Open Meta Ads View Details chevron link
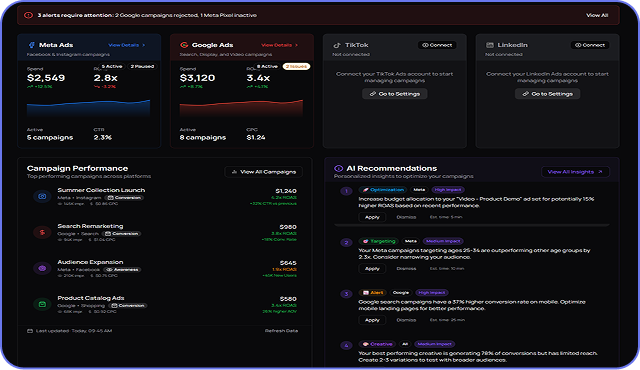The image size is (640, 370). click(x=127, y=45)
